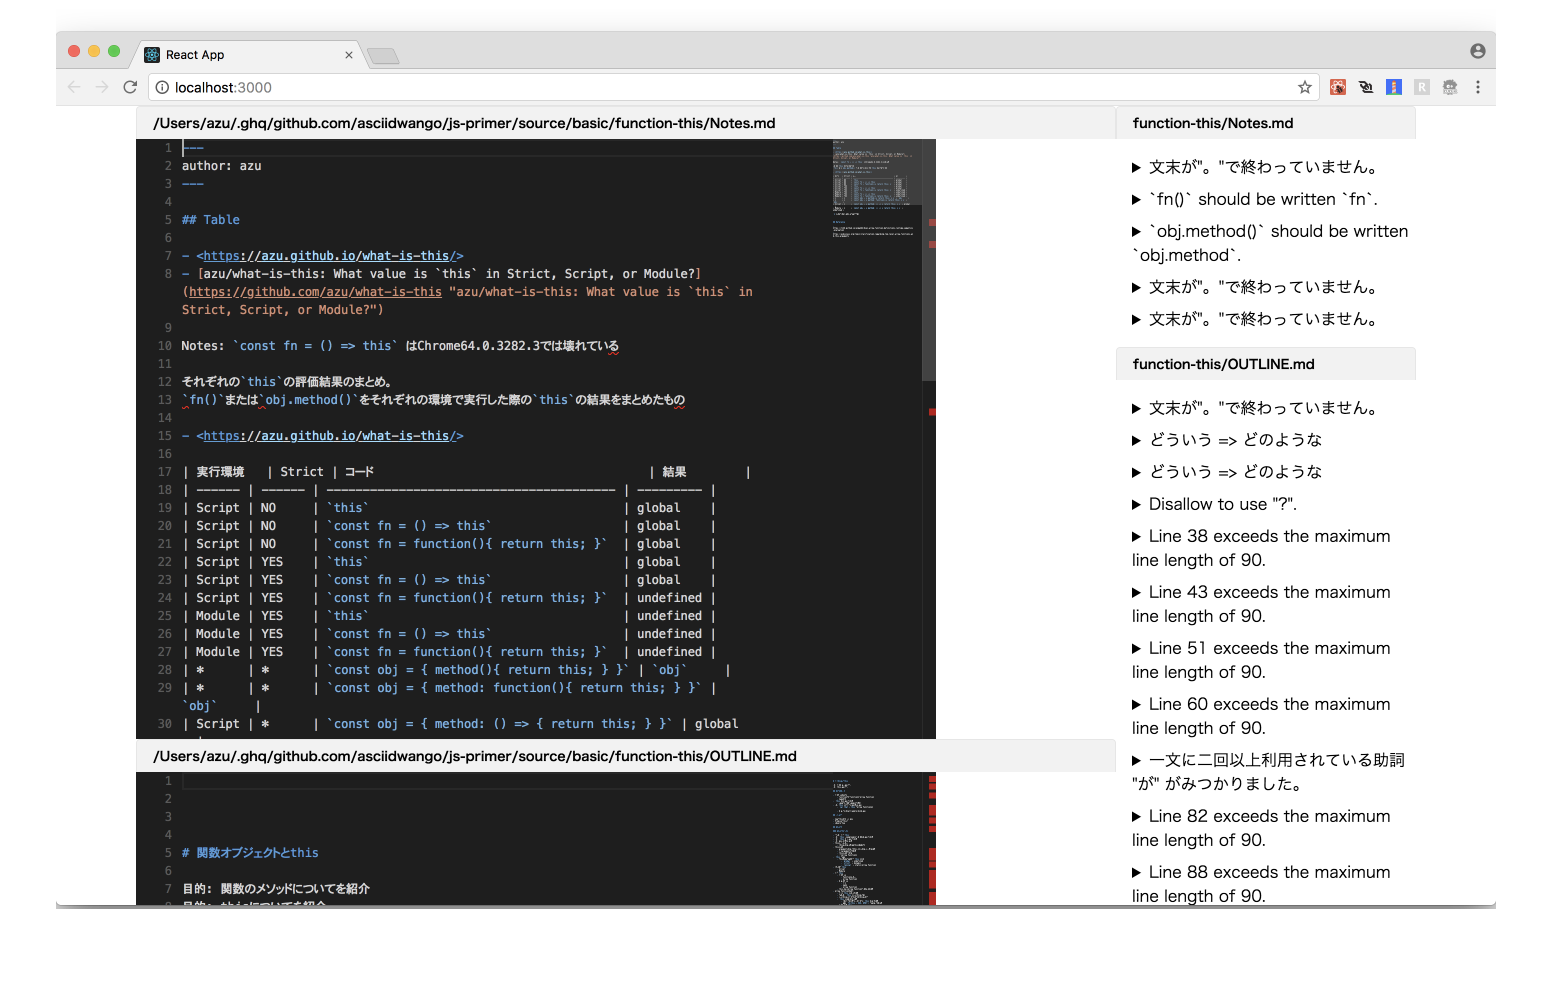Click the line 30 code "const obj = { method: () => { return this; } }"
The height and width of the screenshot is (985, 1552).
click(x=501, y=724)
